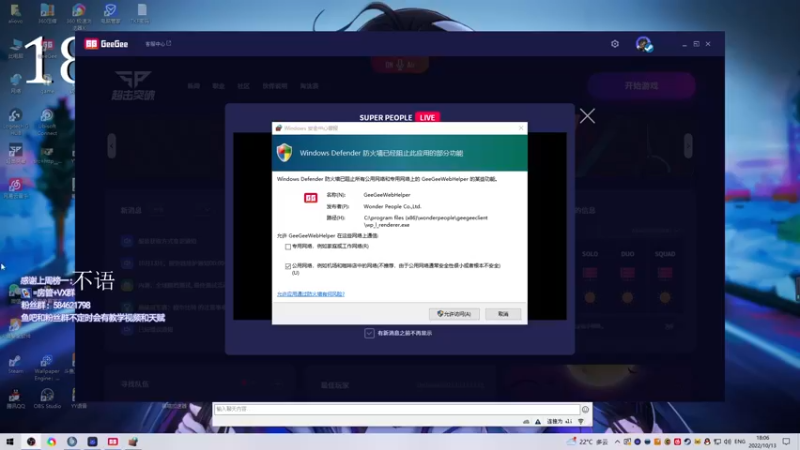Open the text document icon on desktop
This screenshot has height=450, width=800.
click(x=141, y=14)
